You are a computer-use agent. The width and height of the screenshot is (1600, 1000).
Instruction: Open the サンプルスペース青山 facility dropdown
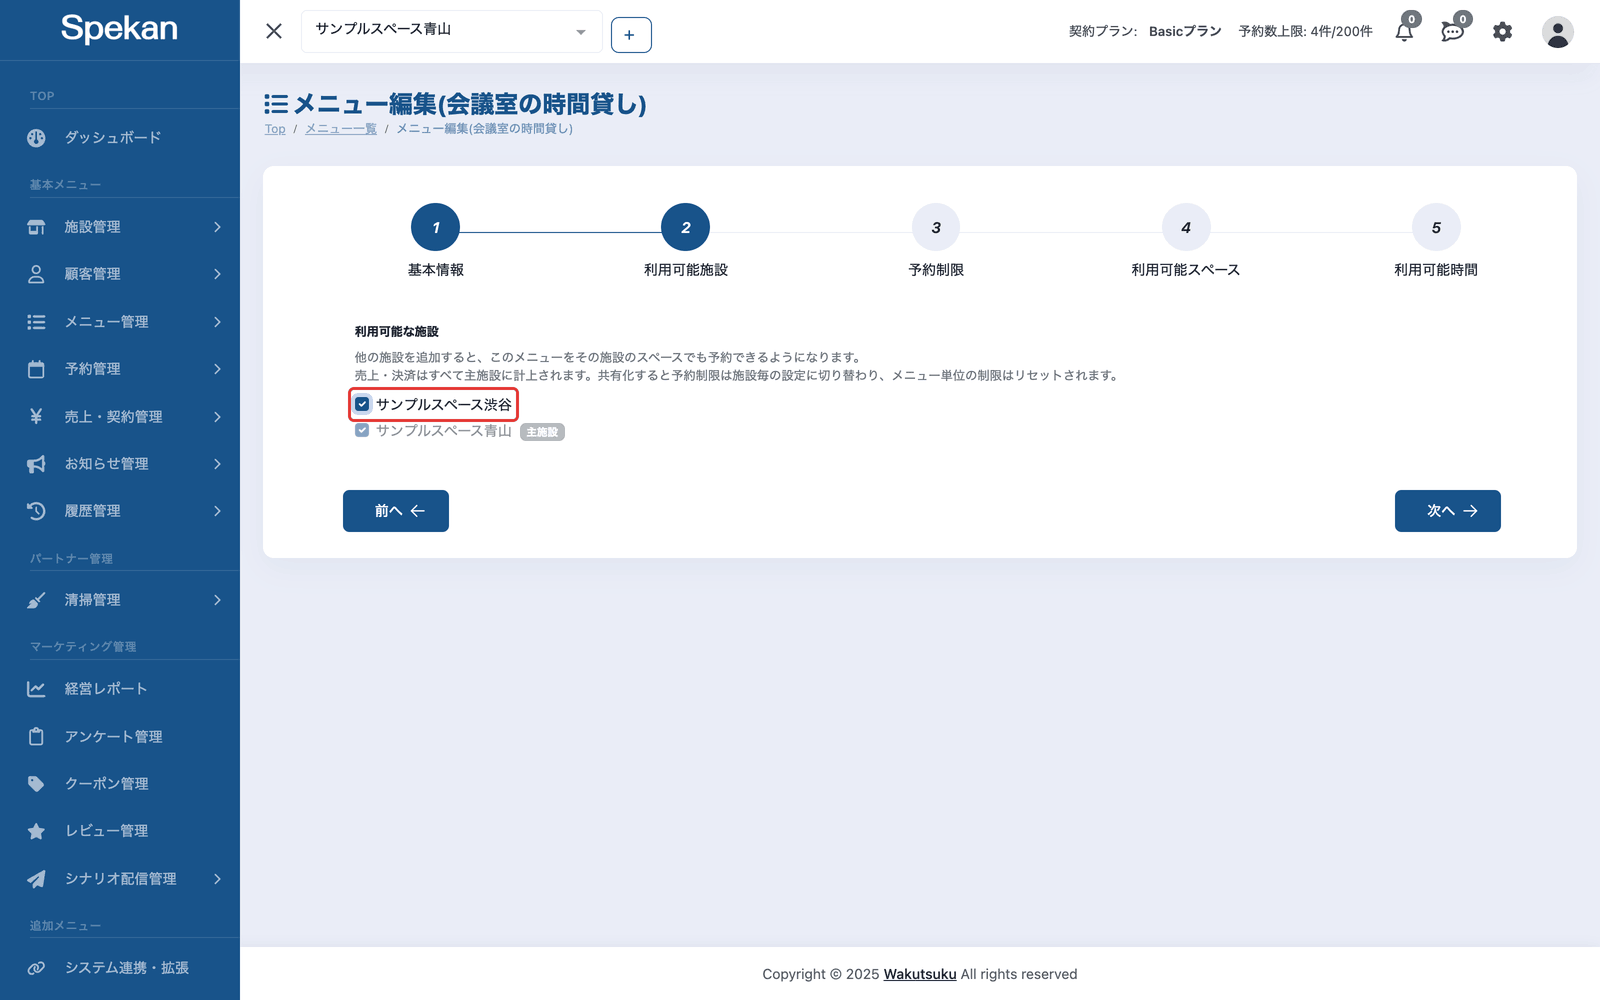(451, 31)
